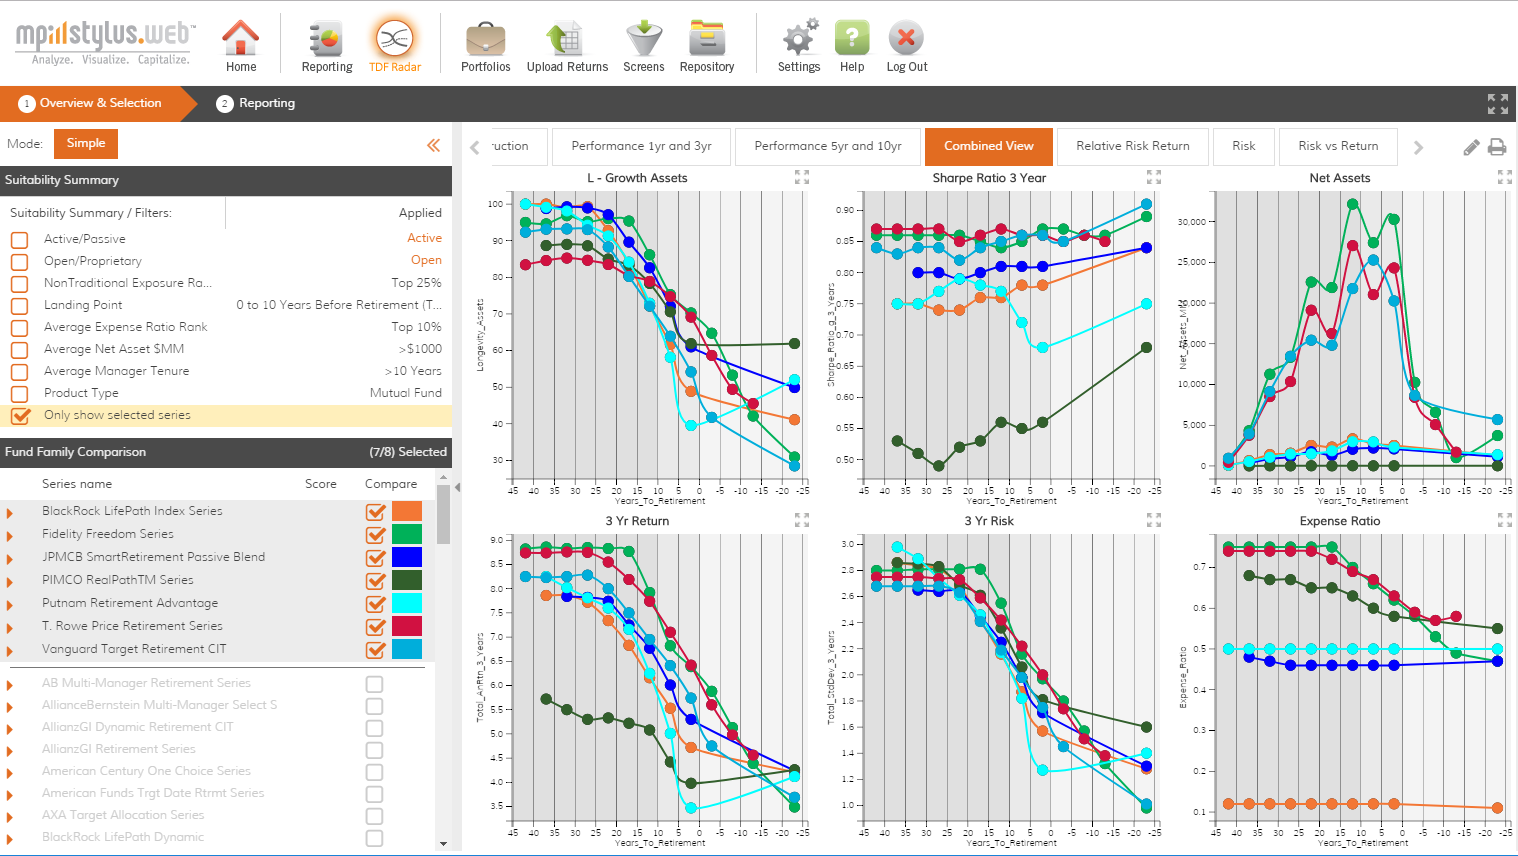Image resolution: width=1518 pixels, height=856 pixels.
Task: Uncheck BlackRock LifePath Index Series compare
Action: click(376, 511)
